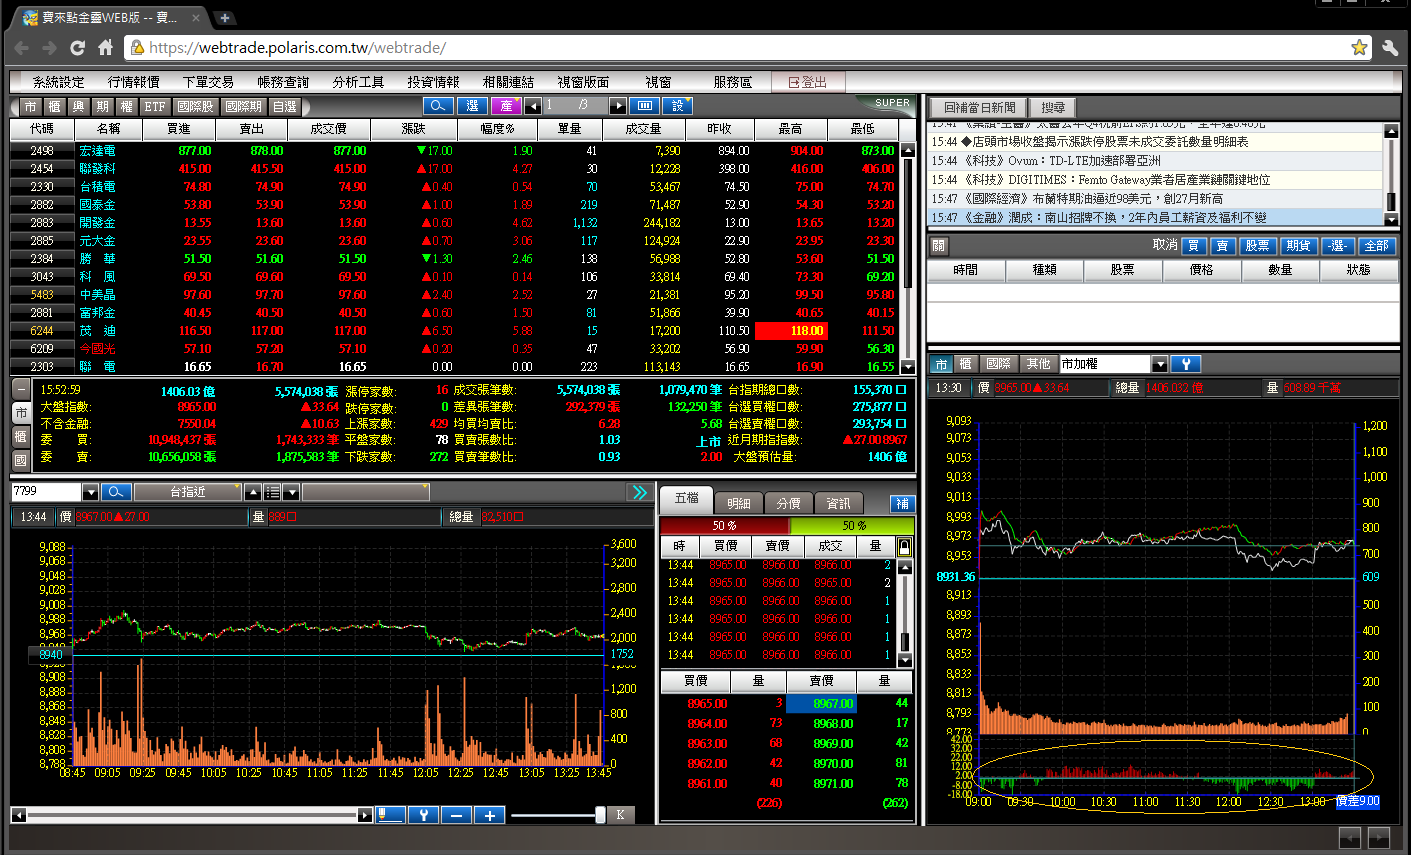Viewport: 1411px width, 855px height.
Task: Click the 期貨 filter button in order panel
Action: pos(1298,245)
